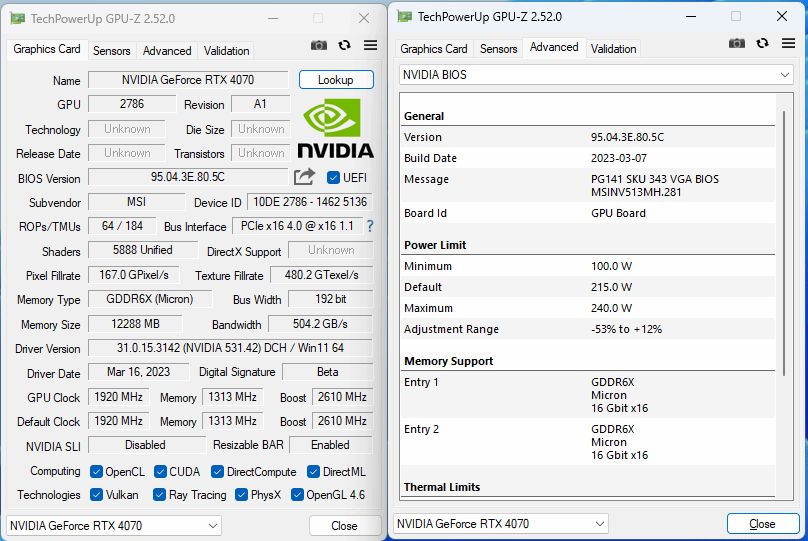808x541 pixels.
Task: Click Default power limit 215.0 W
Action: pos(611,287)
